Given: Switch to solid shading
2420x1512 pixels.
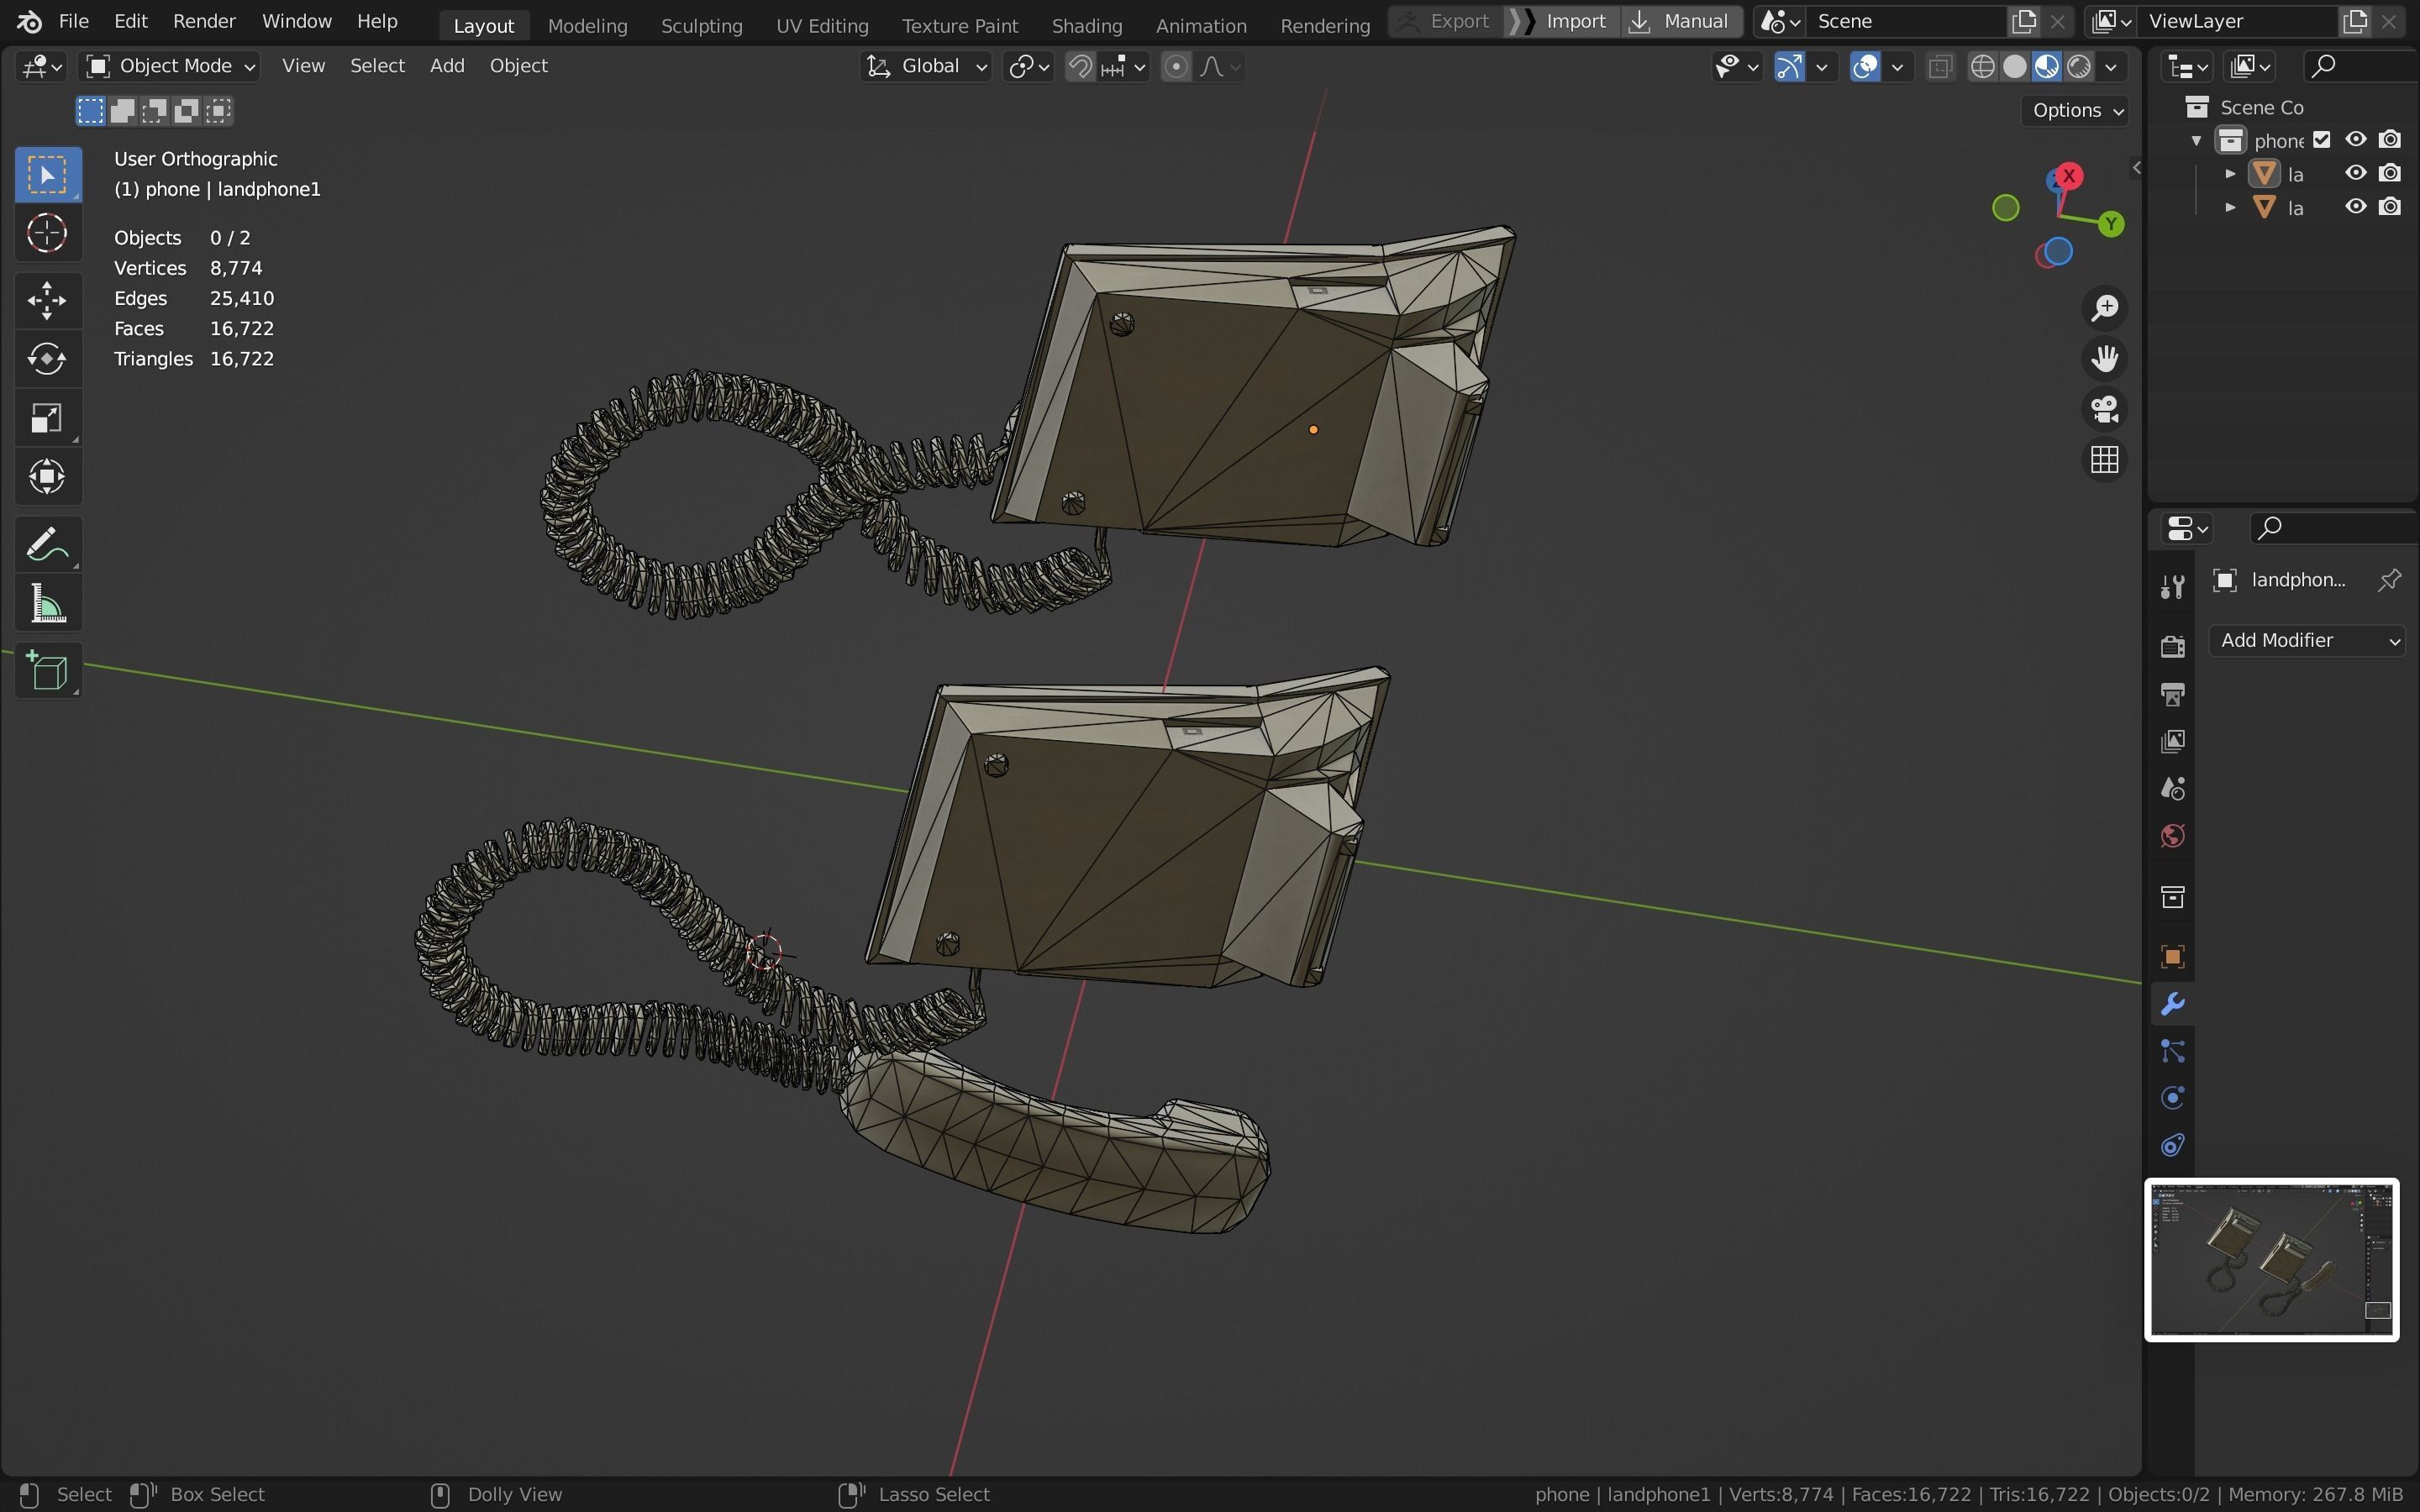Looking at the screenshot, I should (2015, 67).
